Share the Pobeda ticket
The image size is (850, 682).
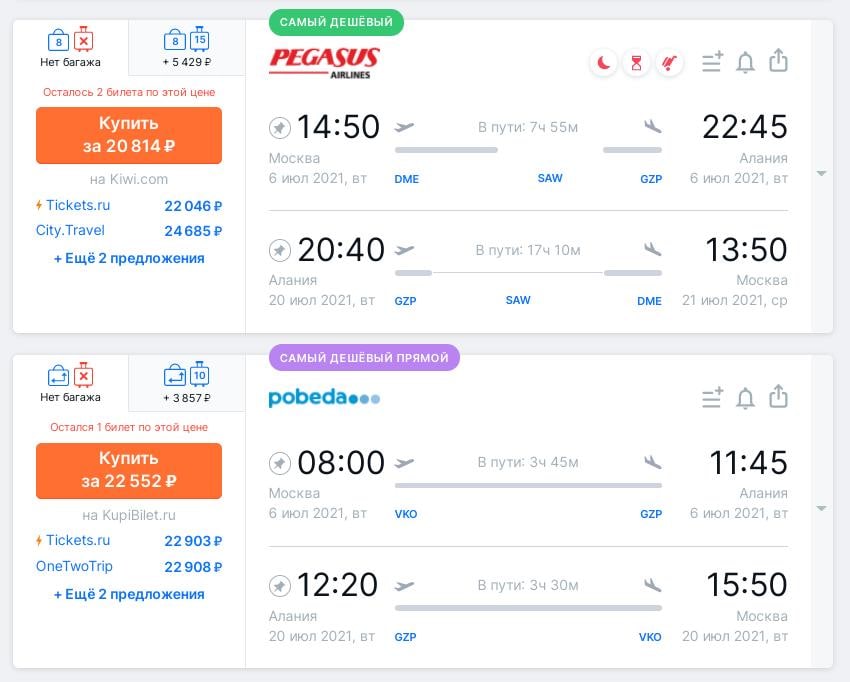778,396
